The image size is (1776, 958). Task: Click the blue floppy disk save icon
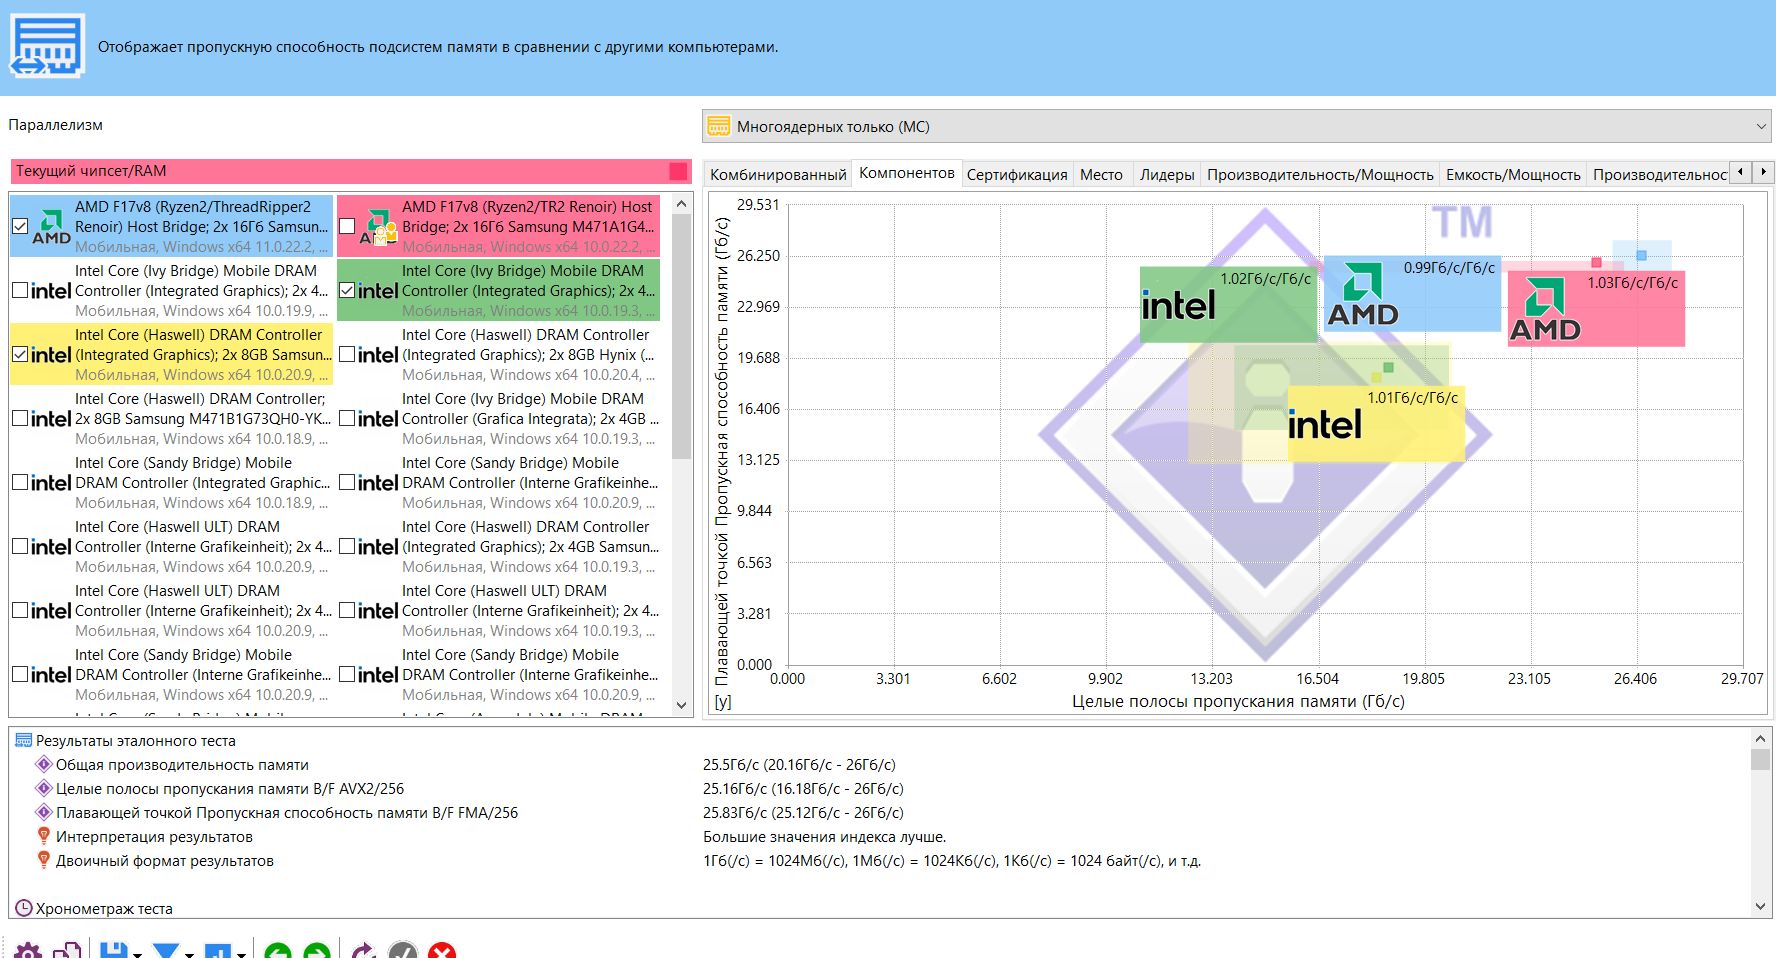113,951
